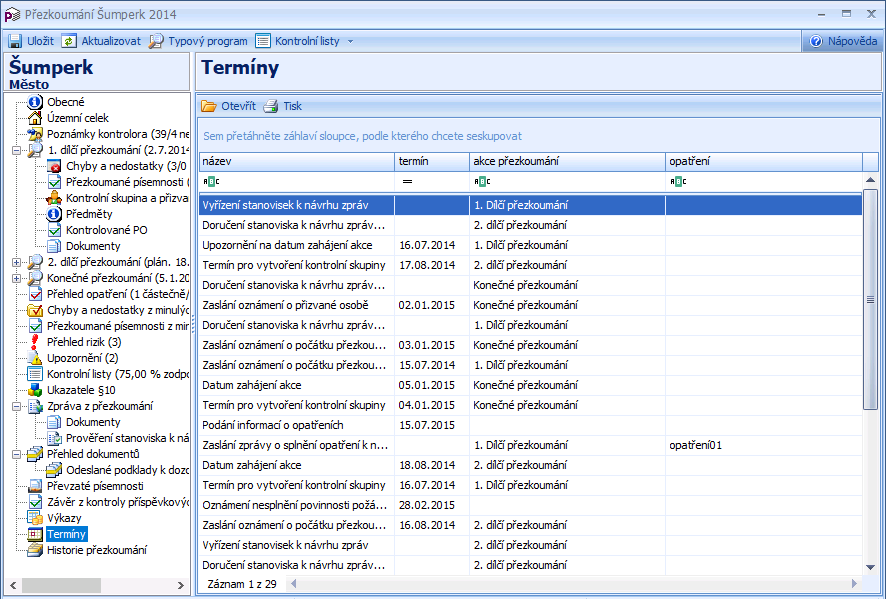886x599 pixels.
Task: Click the grid vertical scrollbar down arrow
Action: [870, 567]
